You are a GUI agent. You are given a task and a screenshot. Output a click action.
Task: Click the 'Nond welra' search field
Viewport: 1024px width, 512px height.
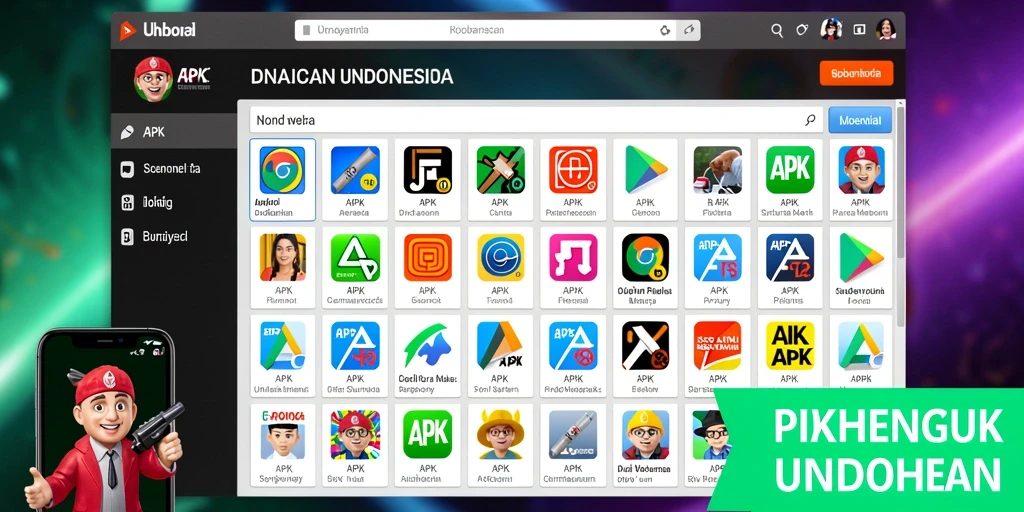(x=536, y=120)
